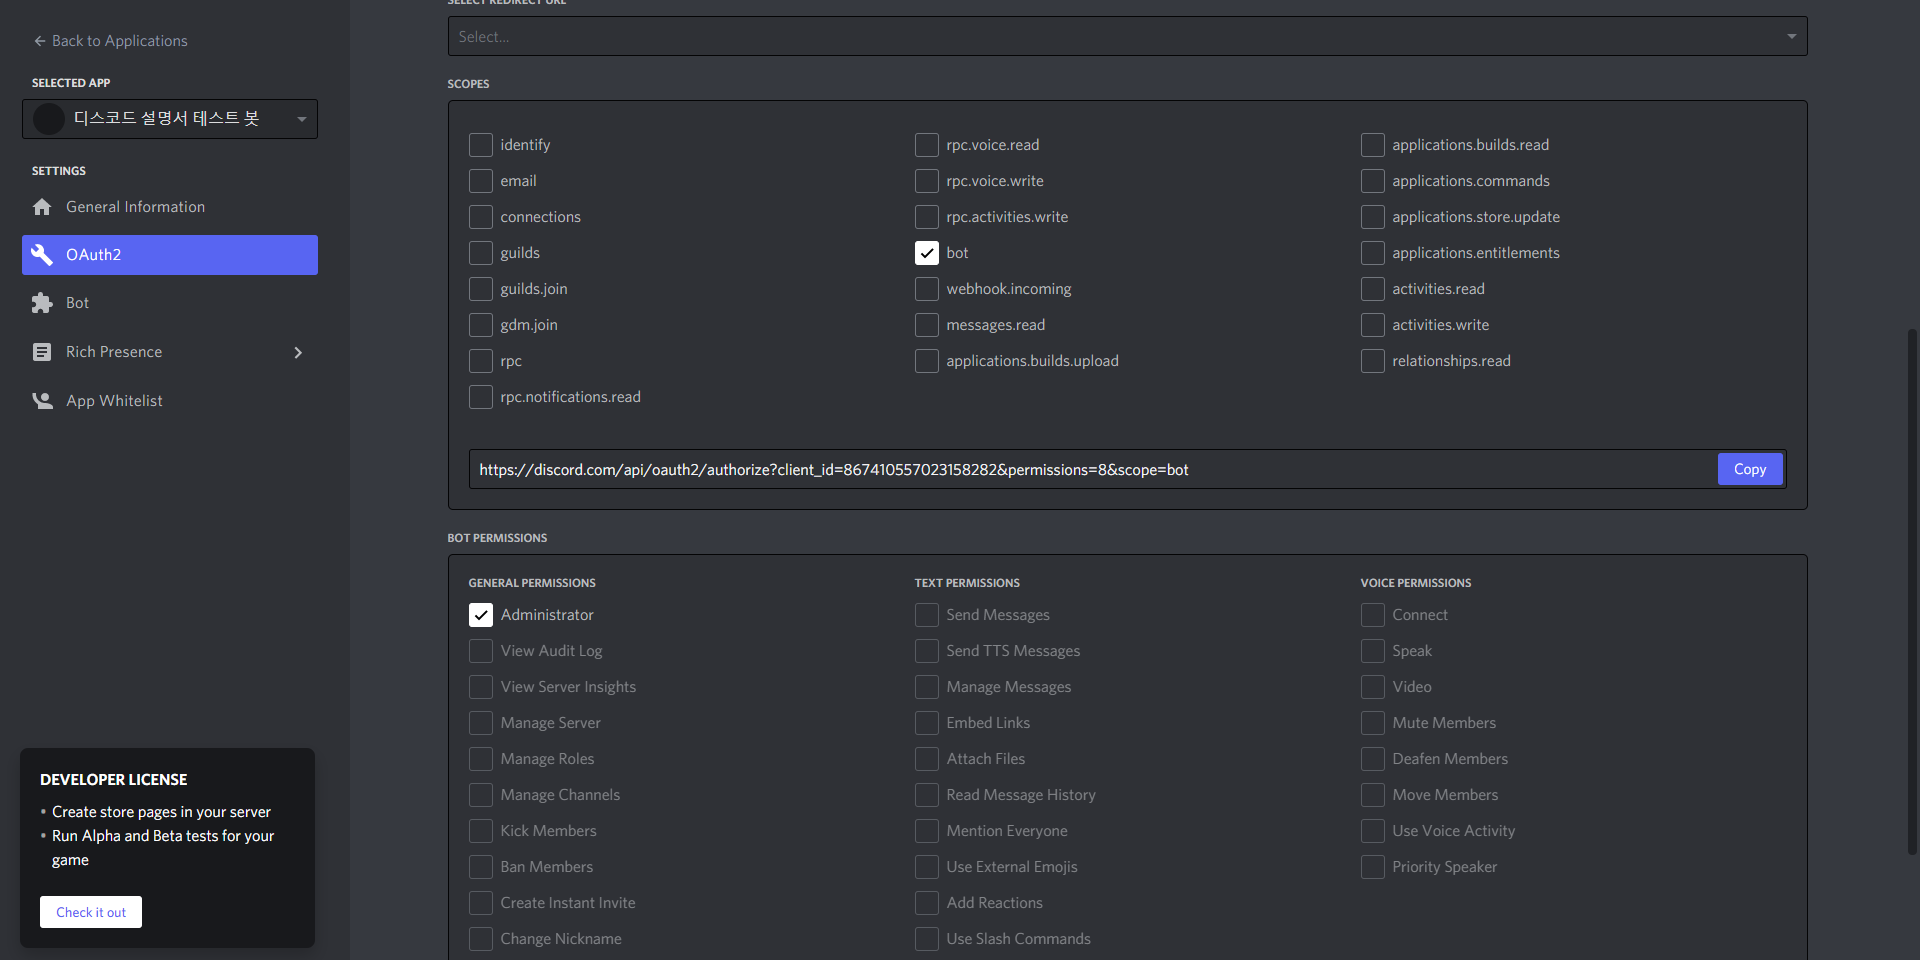Tick the rpc.voice.write scope
This screenshot has width=1920, height=960.
click(x=927, y=181)
